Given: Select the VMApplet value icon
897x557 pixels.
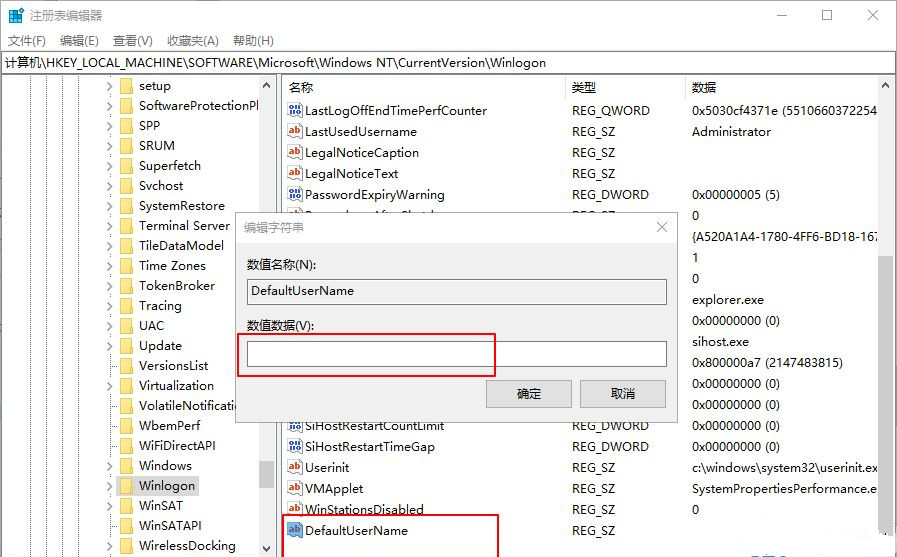Looking at the screenshot, I should (295, 488).
